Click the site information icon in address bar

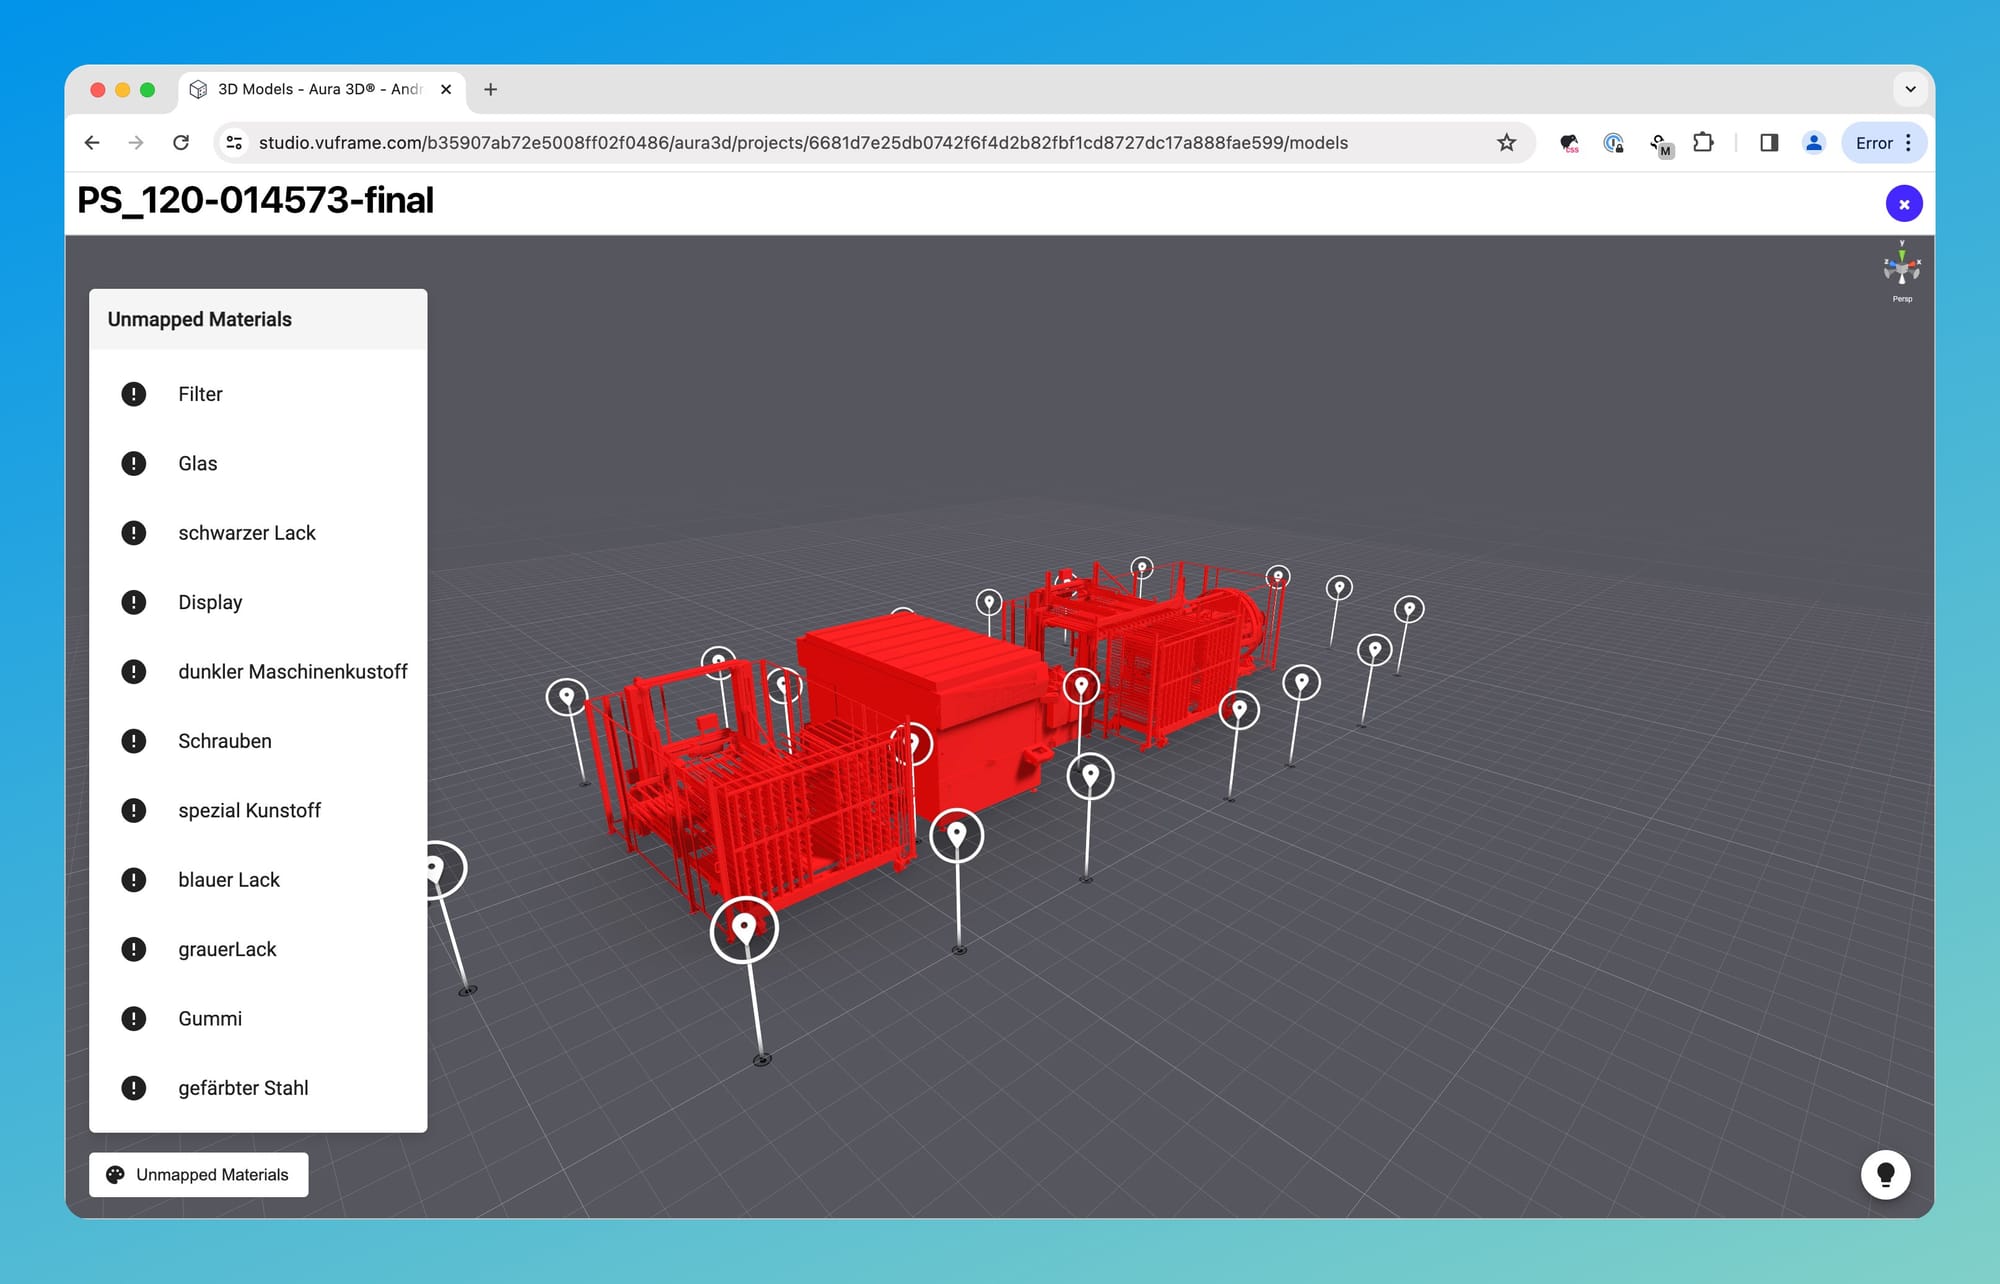(x=234, y=143)
